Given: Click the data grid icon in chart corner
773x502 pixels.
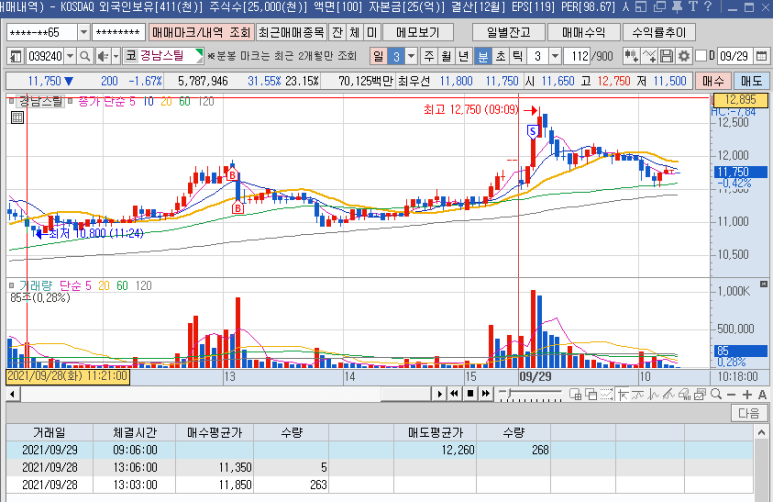Looking at the screenshot, I should [x=17, y=117].
